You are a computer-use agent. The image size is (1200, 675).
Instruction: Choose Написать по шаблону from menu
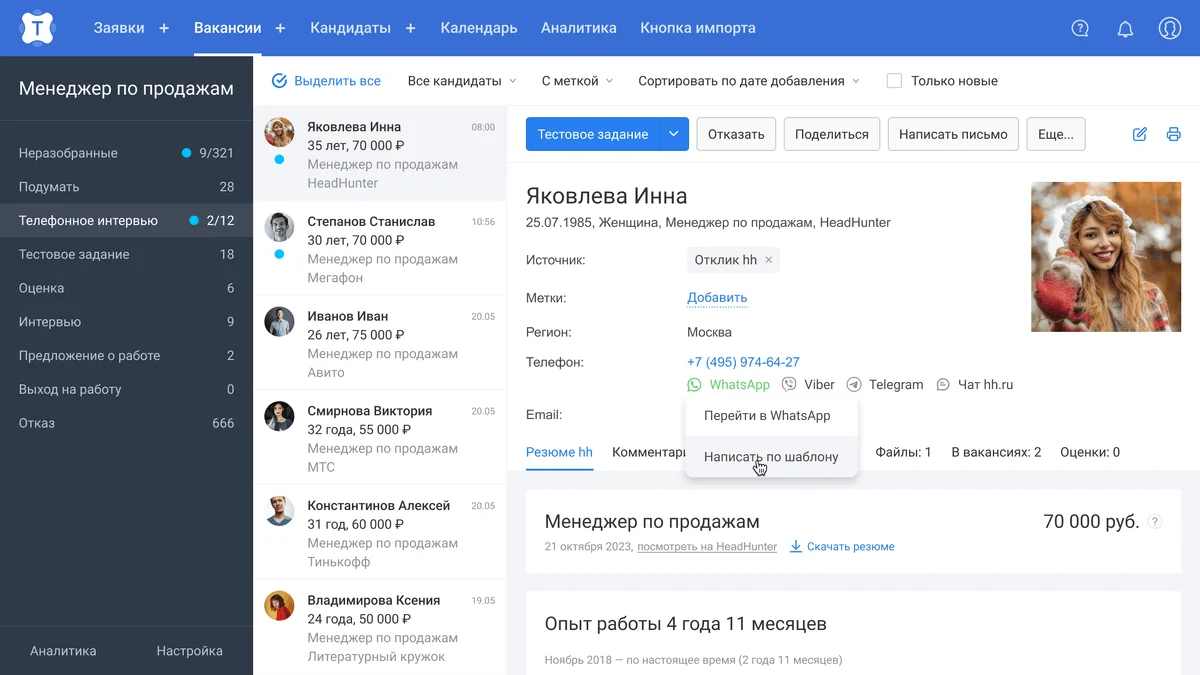click(x=770, y=457)
